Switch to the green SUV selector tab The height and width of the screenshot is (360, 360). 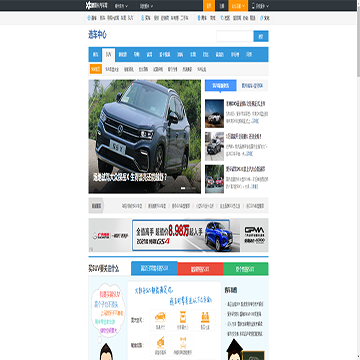[x=246, y=269]
